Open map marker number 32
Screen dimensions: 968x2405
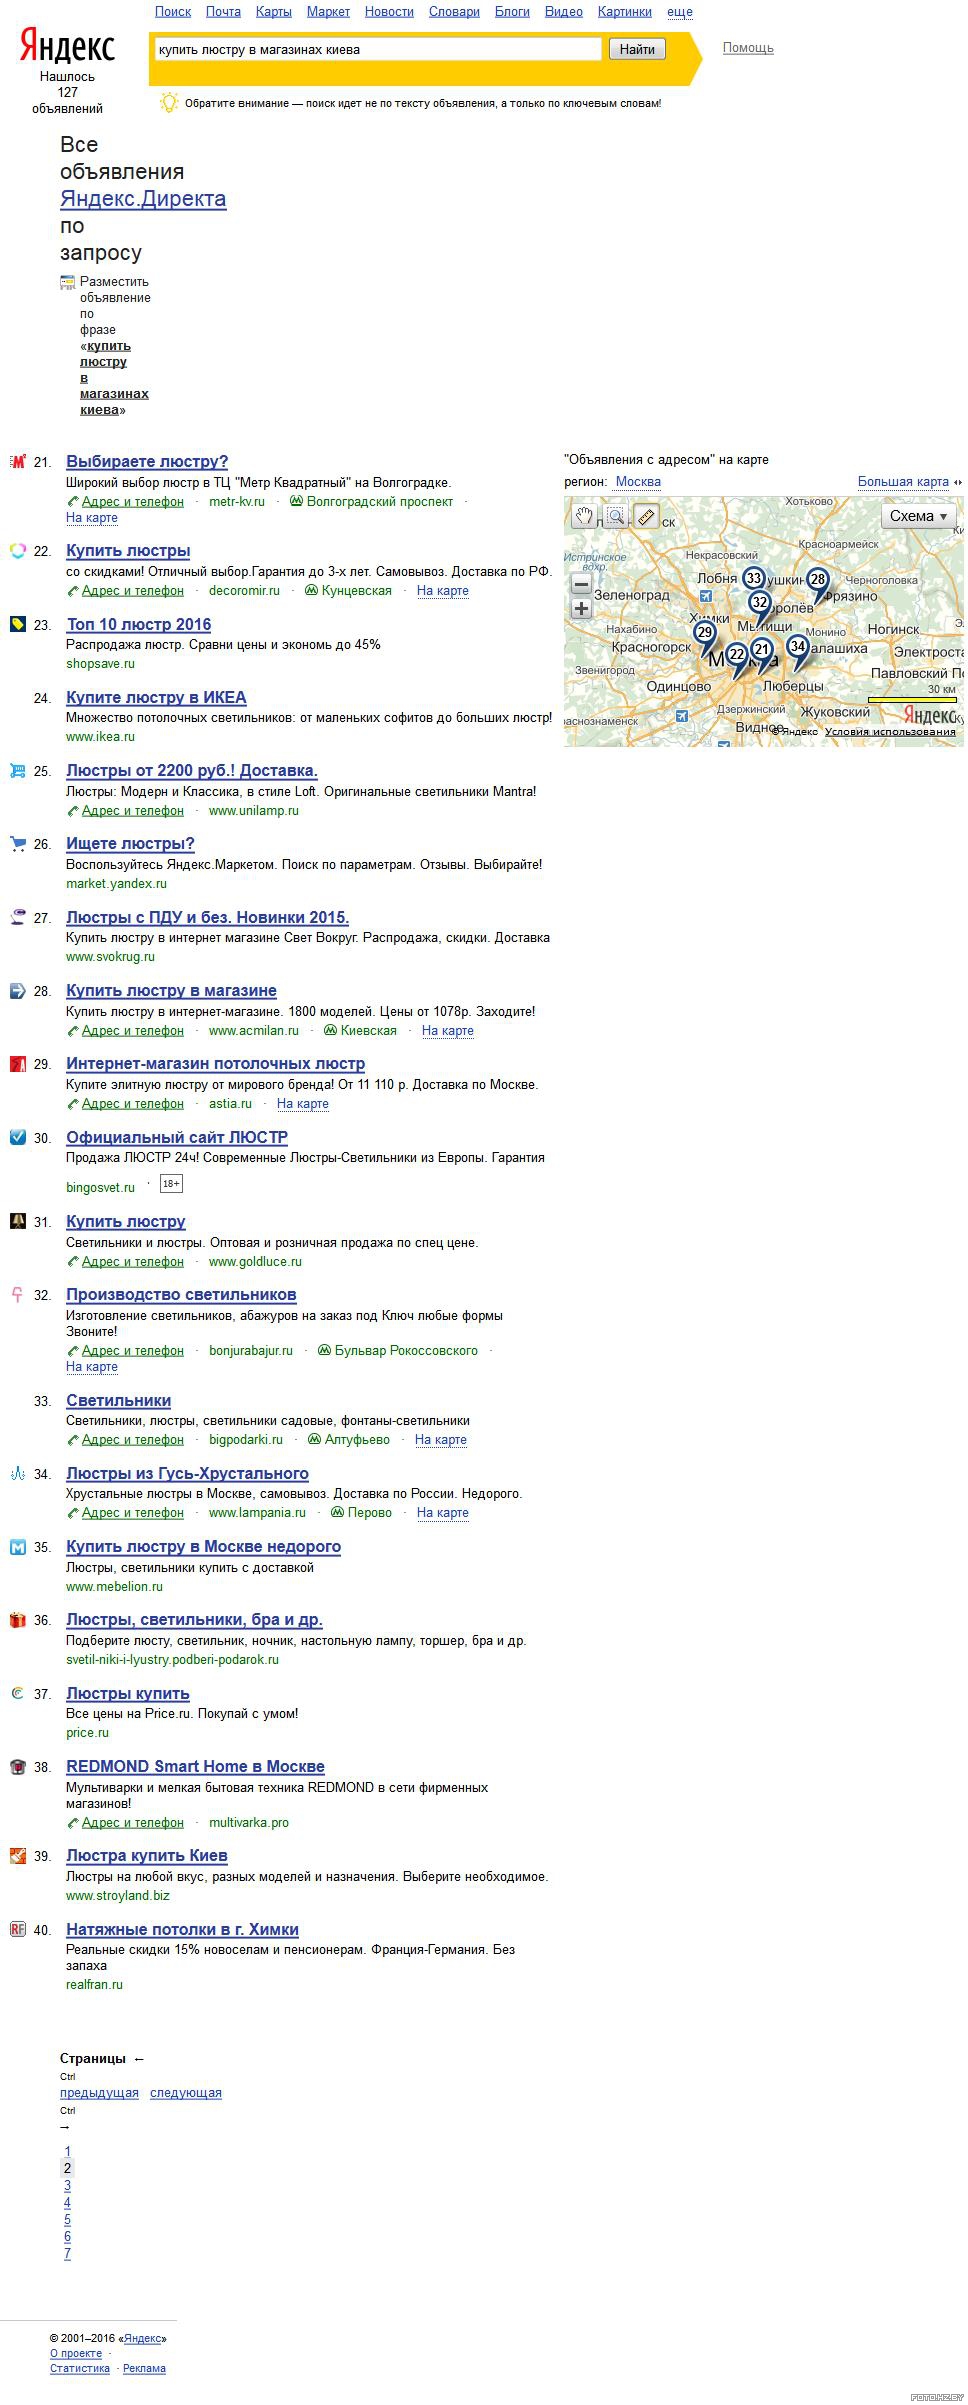(x=760, y=604)
